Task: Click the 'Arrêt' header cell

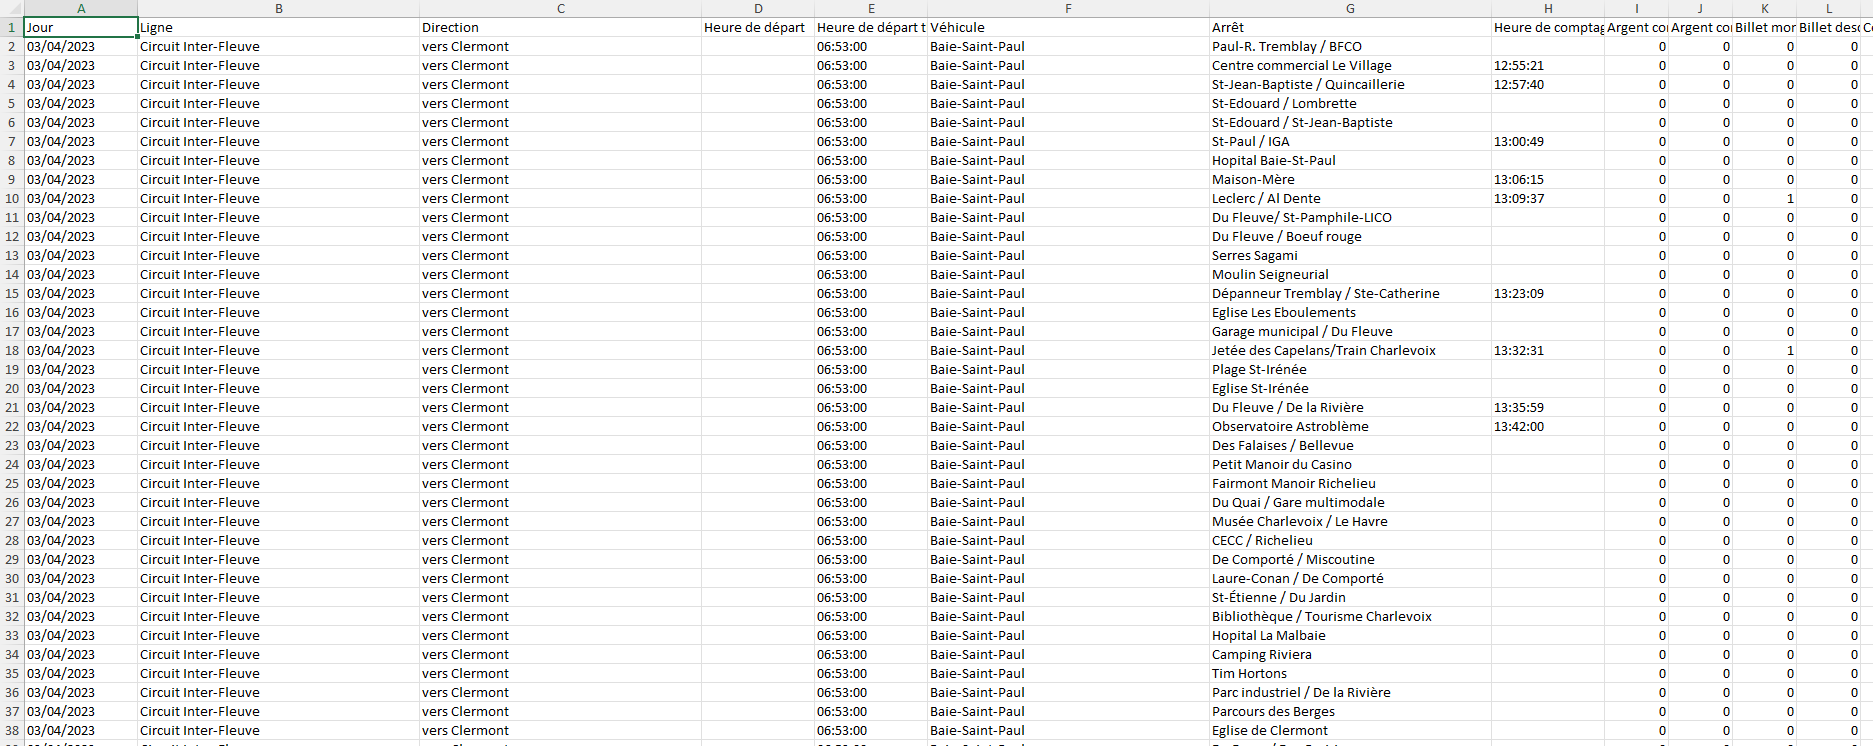Action: pos(1351,27)
